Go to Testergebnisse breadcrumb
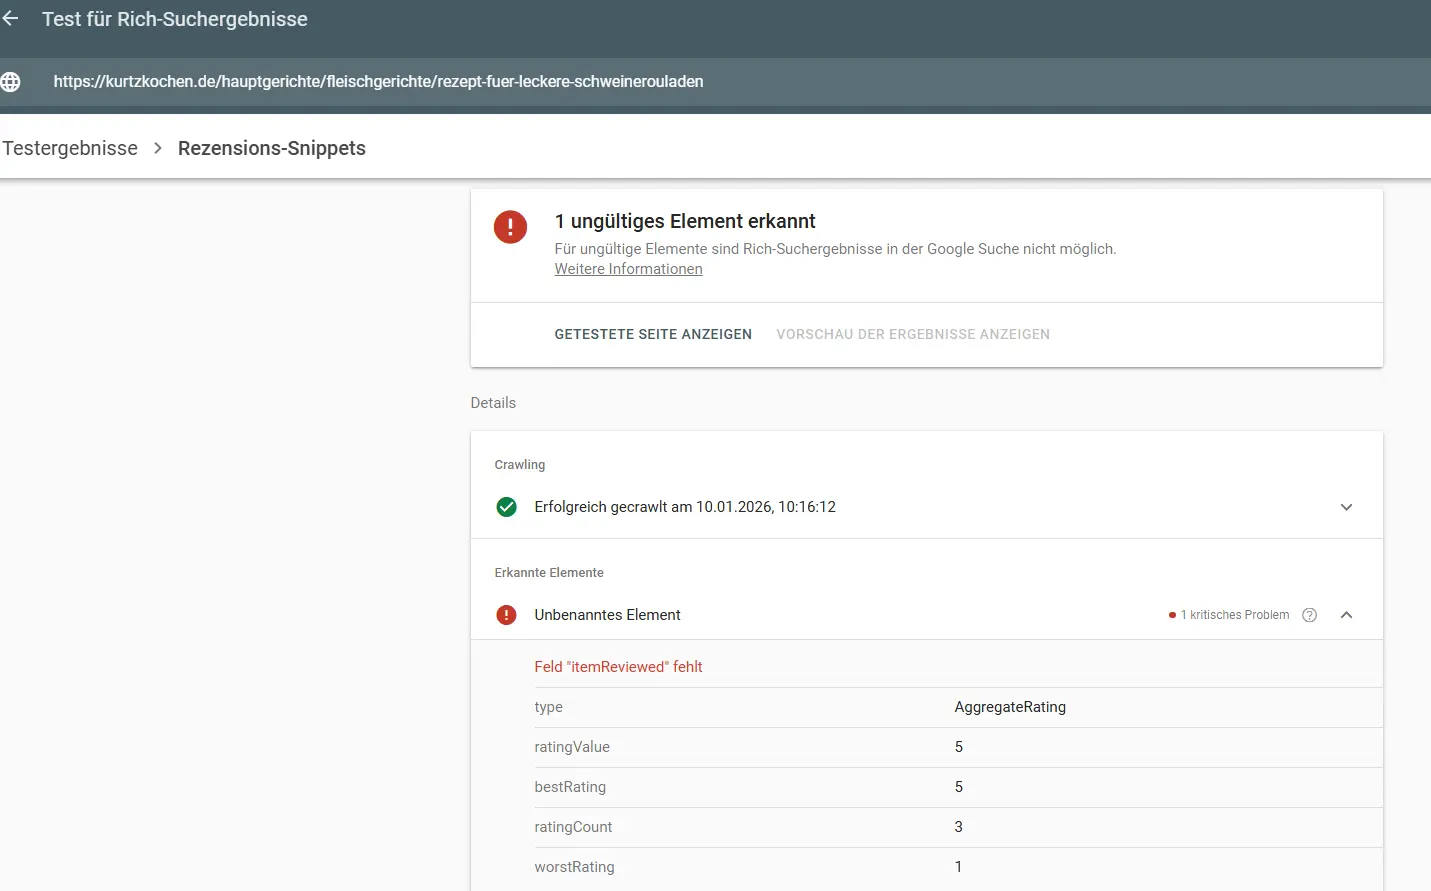Viewport: 1431px width, 891px height. click(x=70, y=148)
